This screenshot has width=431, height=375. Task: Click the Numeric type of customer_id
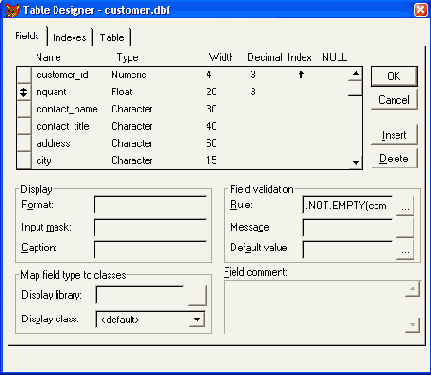pyautogui.click(x=129, y=75)
